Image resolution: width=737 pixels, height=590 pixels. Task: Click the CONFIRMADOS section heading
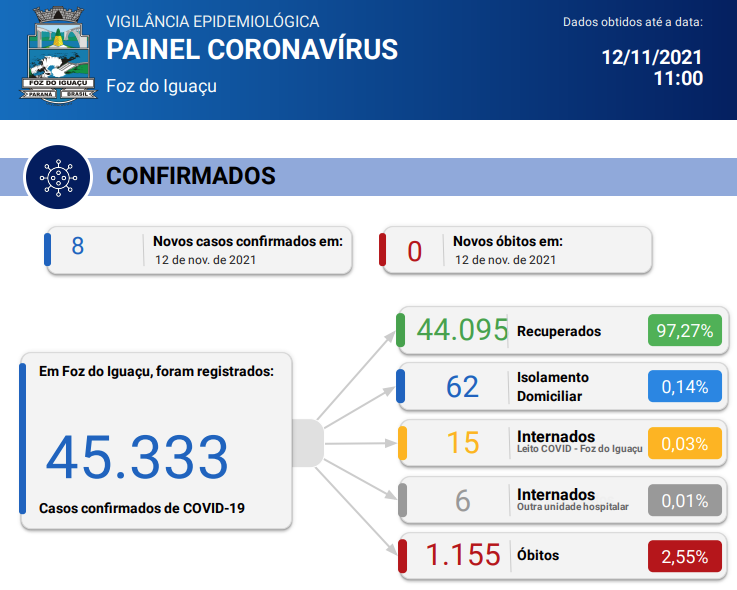191,176
